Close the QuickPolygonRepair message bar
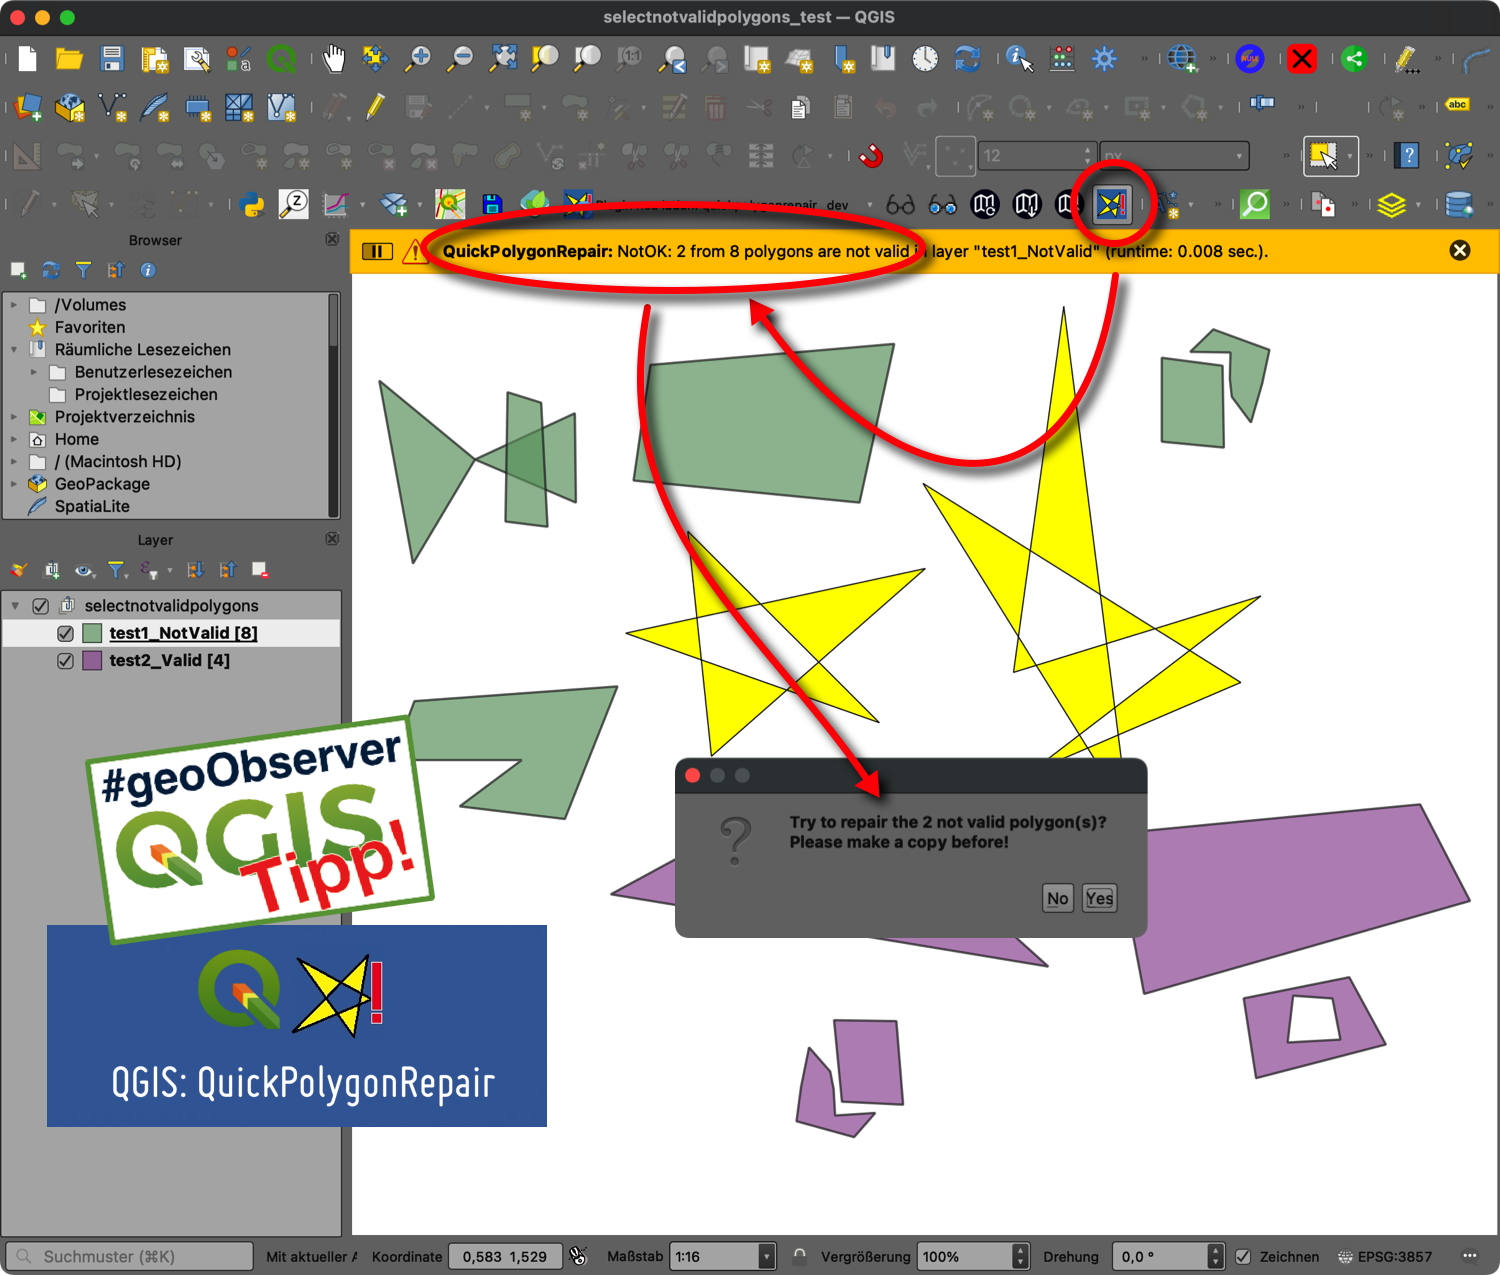The image size is (1500, 1275). pos(1460,251)
